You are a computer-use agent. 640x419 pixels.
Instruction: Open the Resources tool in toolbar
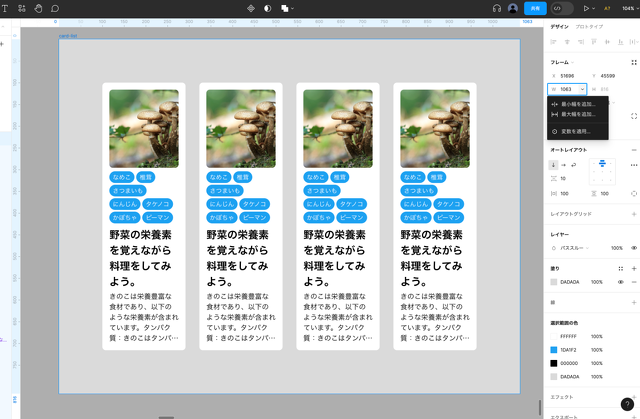tap(23, 8)
